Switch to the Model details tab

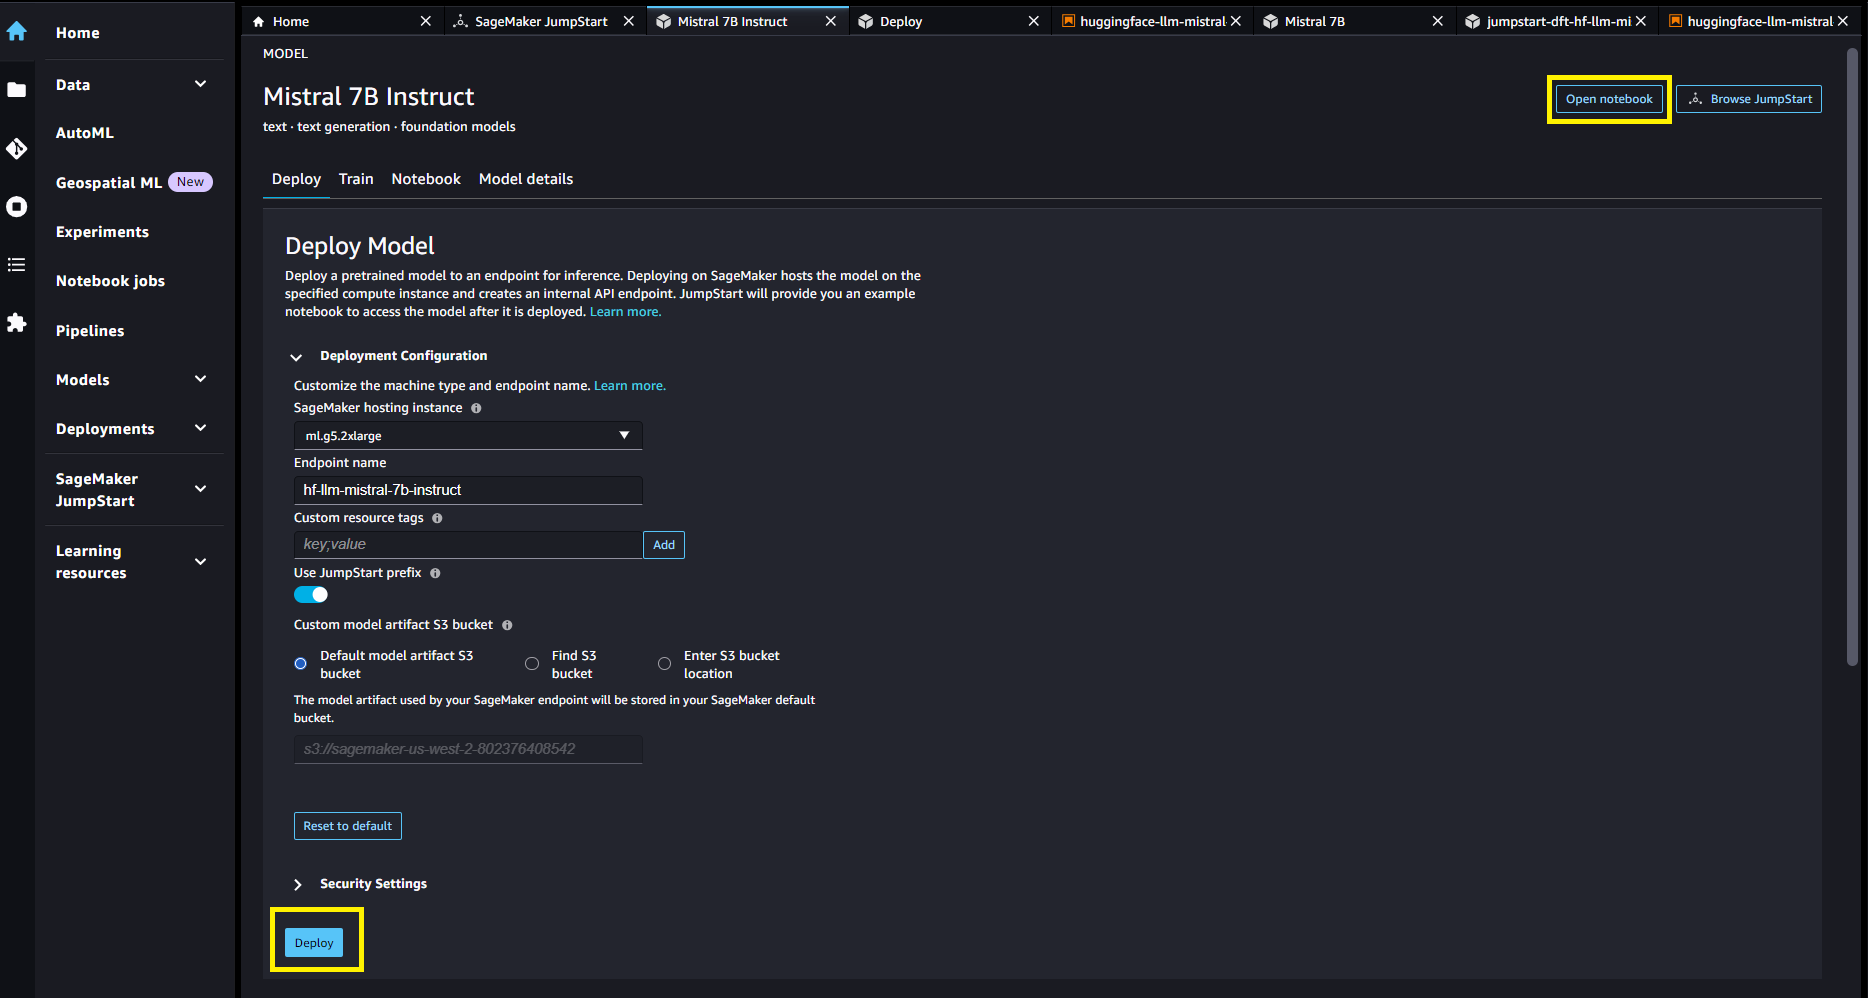tap(526, 179)
